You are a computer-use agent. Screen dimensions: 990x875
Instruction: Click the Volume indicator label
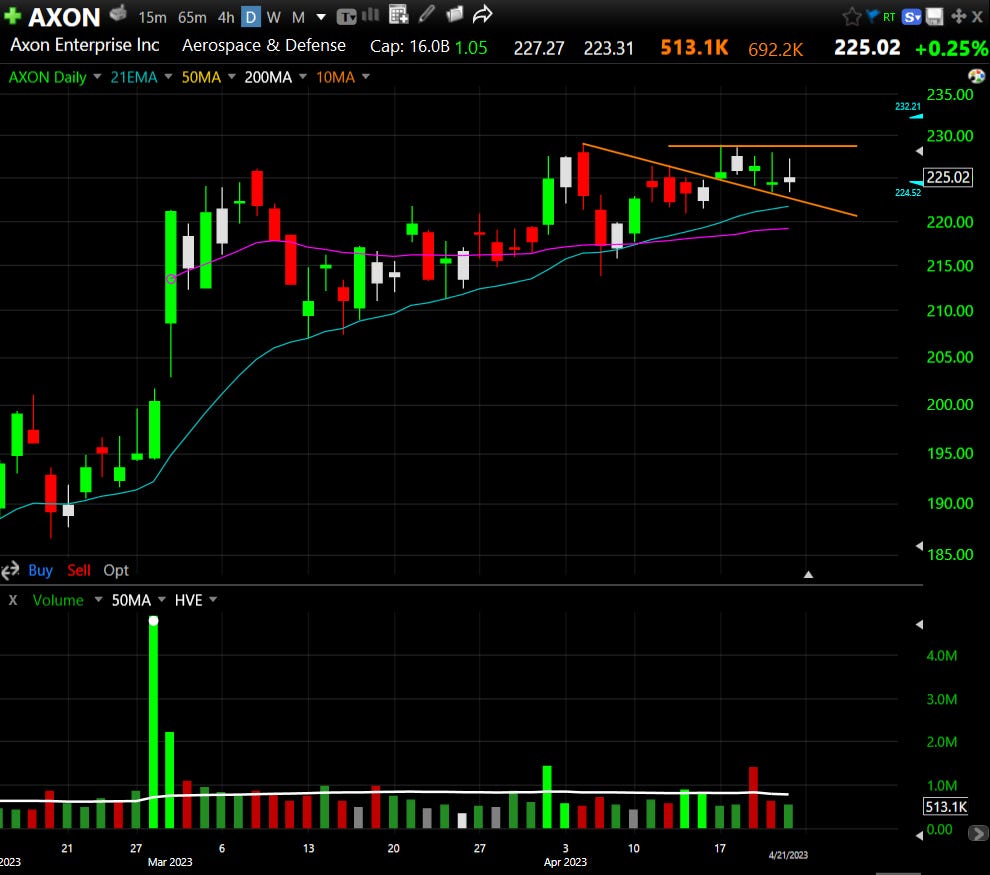(x=58, y=600)
